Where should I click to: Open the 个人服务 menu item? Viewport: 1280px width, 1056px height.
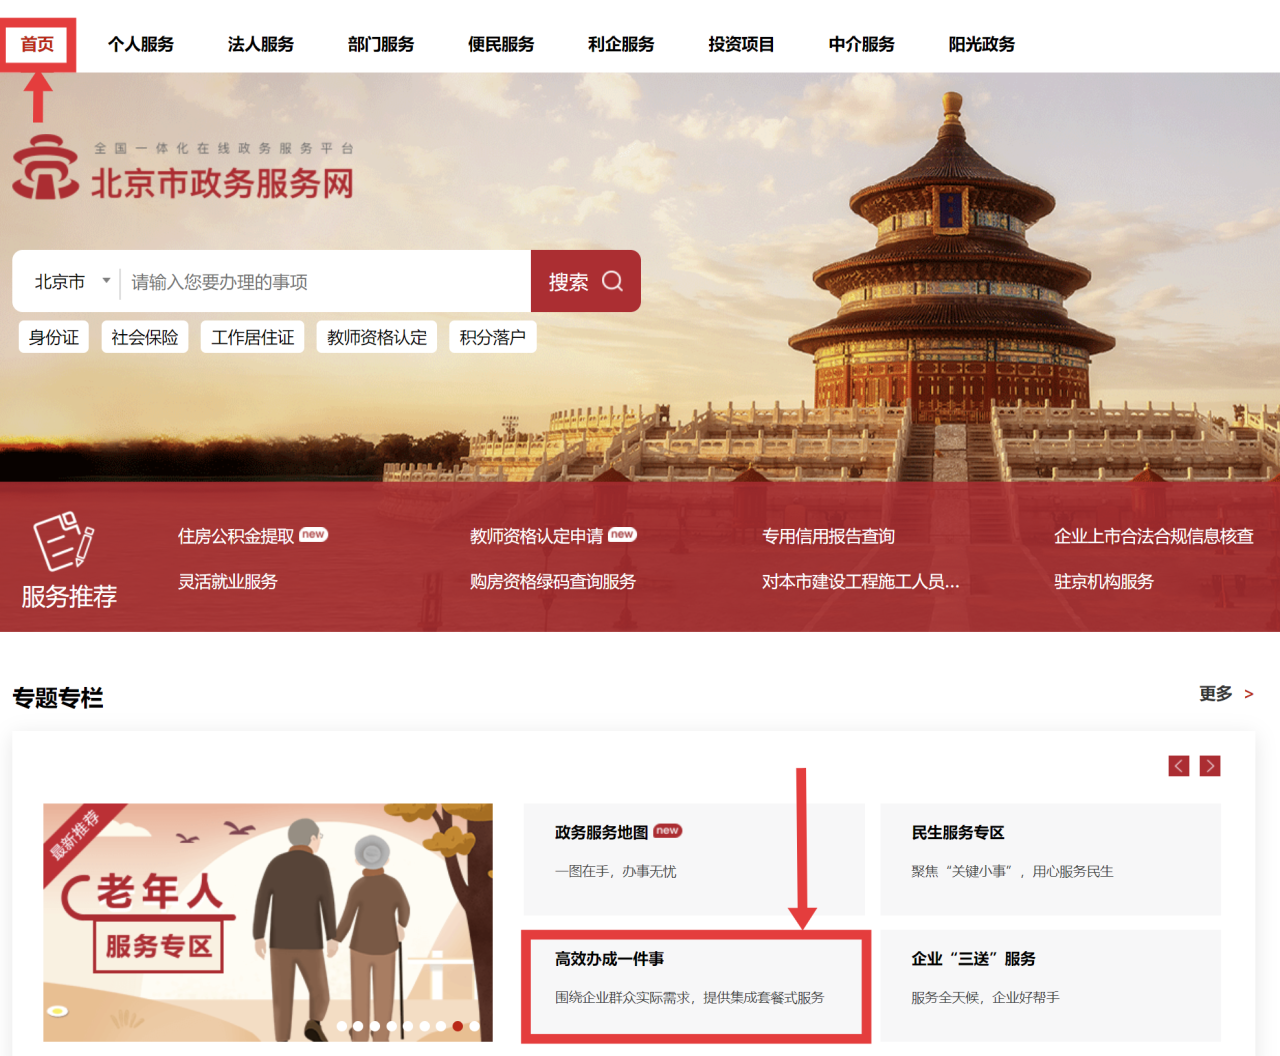(x=141, y=44)
